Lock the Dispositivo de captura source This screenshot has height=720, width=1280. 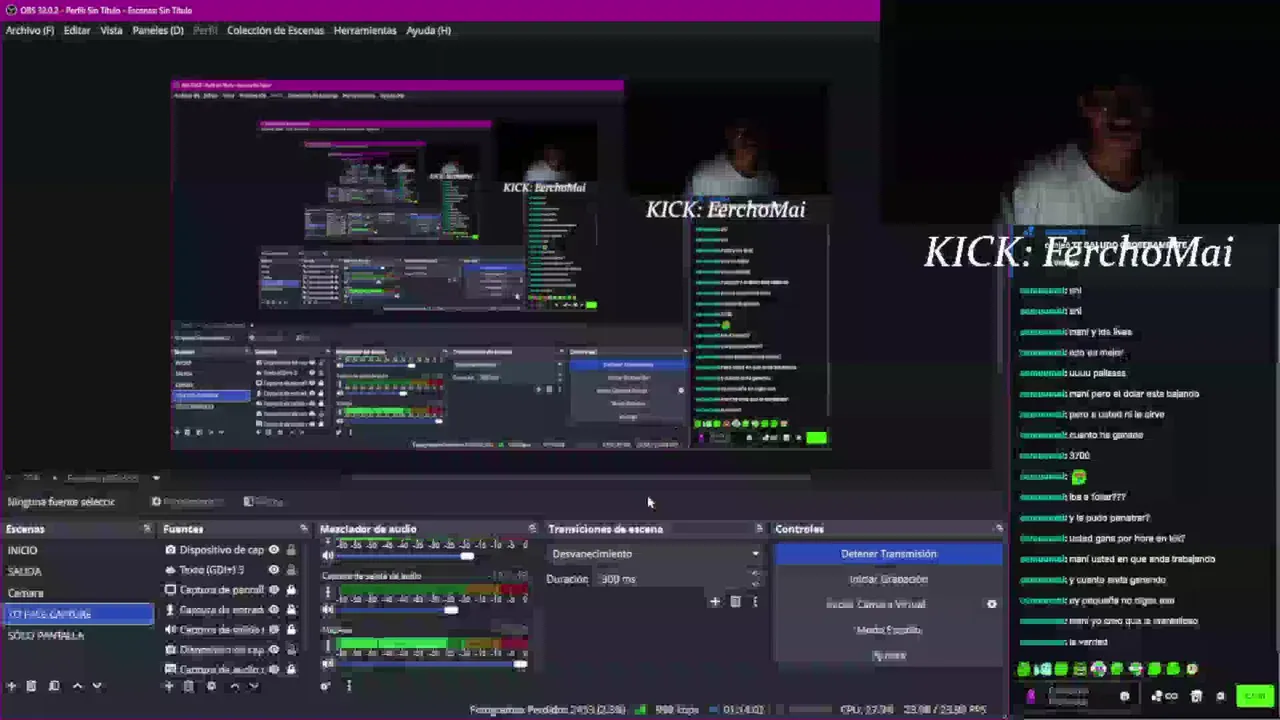point(291,550)
